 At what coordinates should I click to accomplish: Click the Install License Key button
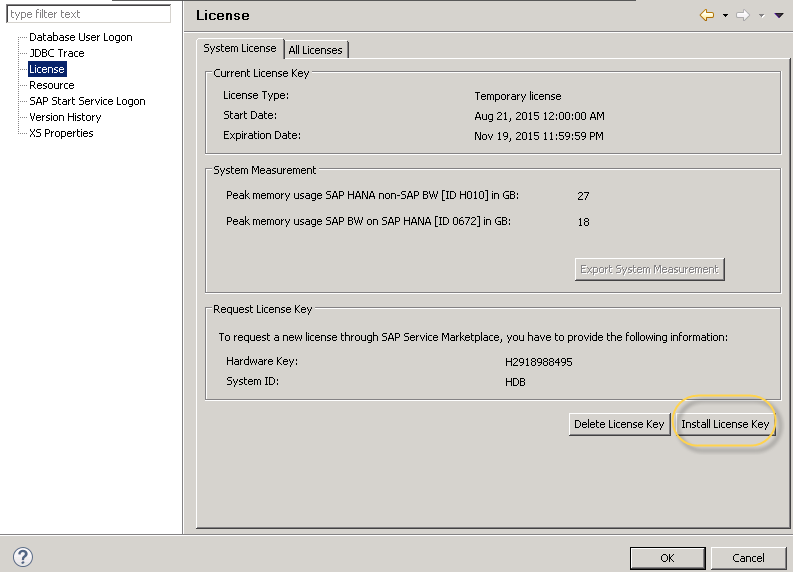(x=725, y=424)
